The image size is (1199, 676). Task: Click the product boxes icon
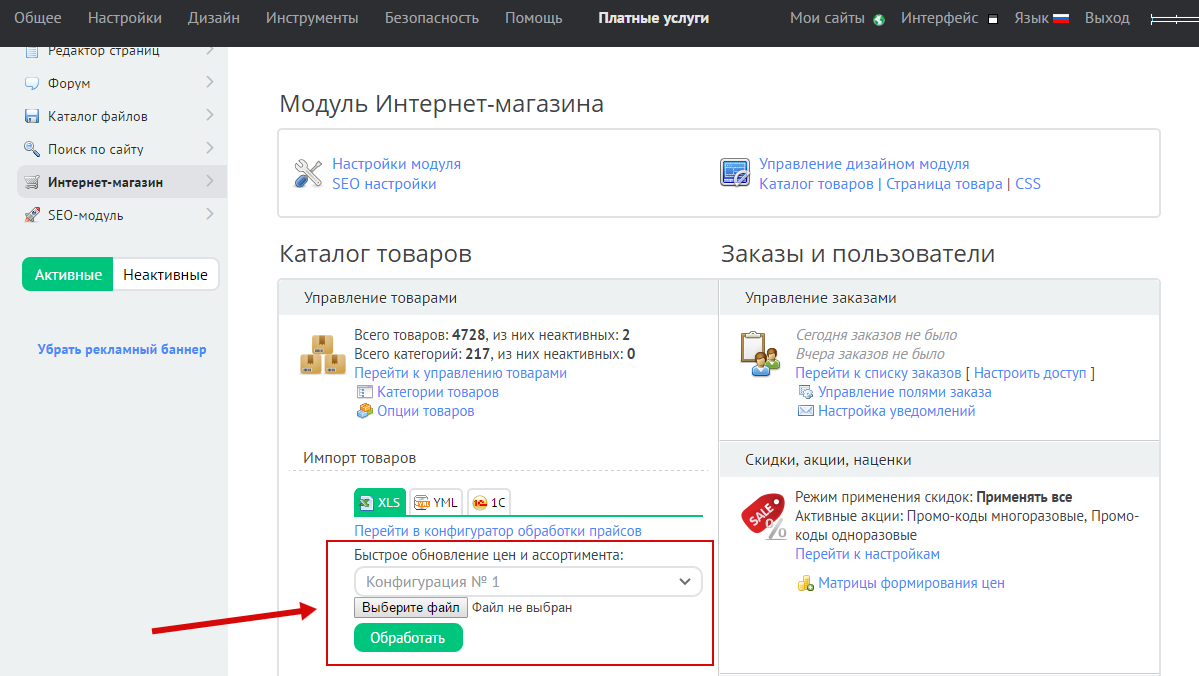pos(323,355)
